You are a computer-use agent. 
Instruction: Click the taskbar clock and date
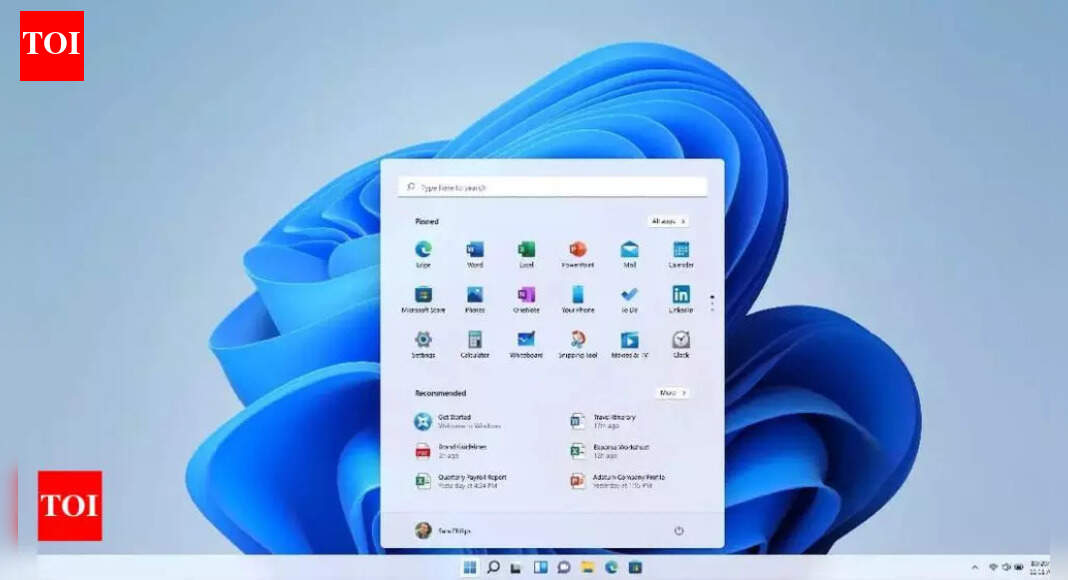[x=1040, y=568]
